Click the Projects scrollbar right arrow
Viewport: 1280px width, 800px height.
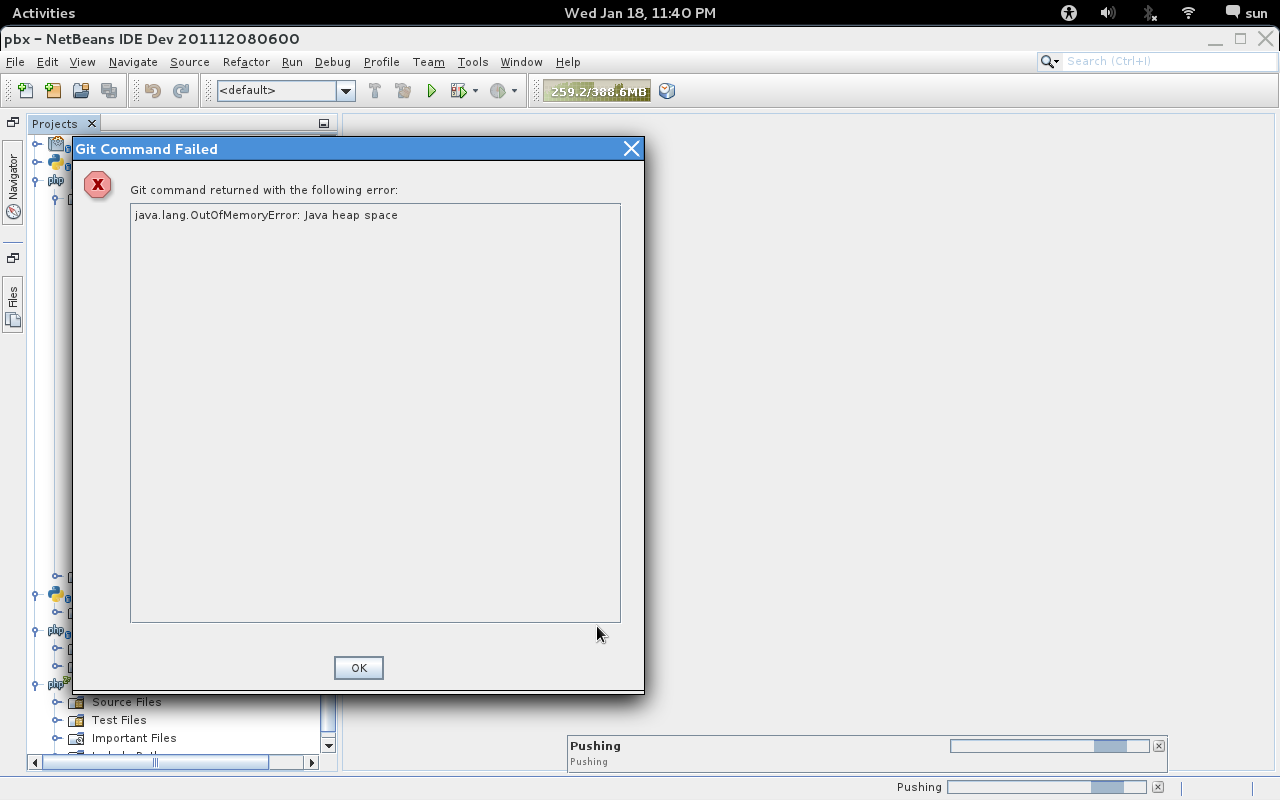coord(311,762)
